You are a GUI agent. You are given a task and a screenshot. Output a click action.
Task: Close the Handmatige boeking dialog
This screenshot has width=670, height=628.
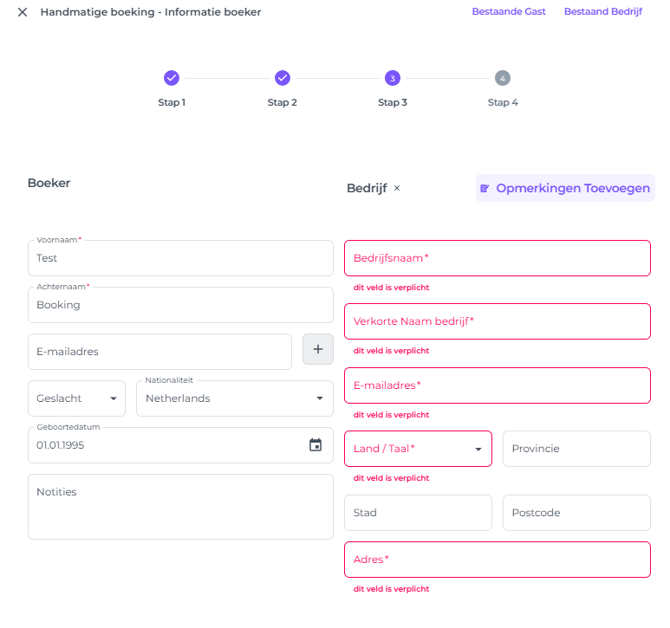pyautogui.click(x=22, y=12)
